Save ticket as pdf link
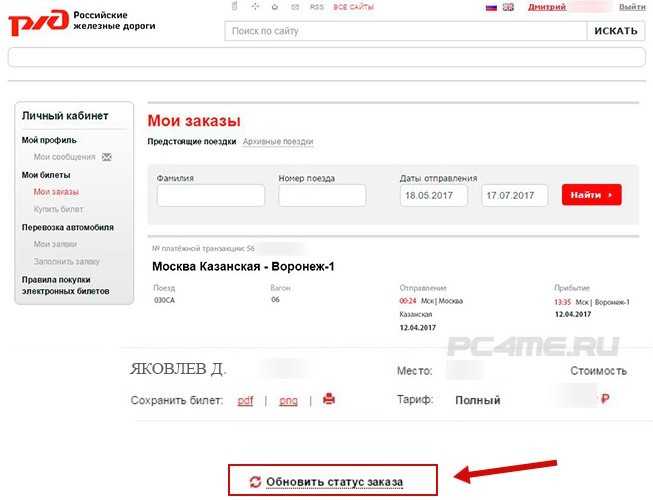This screenshot has height=500, width=653. pos(245,401)
